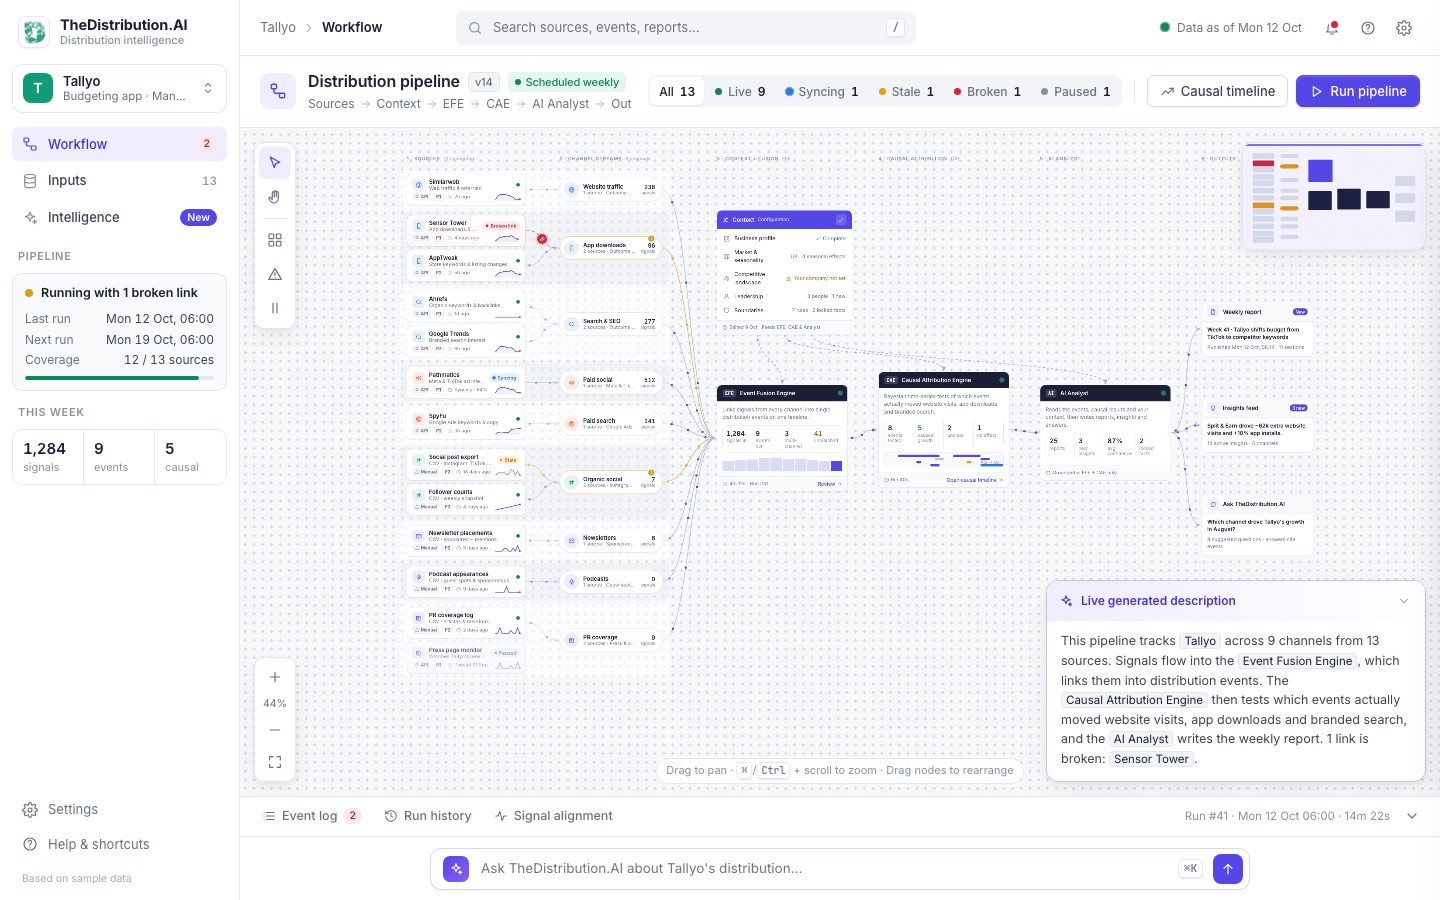Click the Run pipeline button

point(1358,91)
